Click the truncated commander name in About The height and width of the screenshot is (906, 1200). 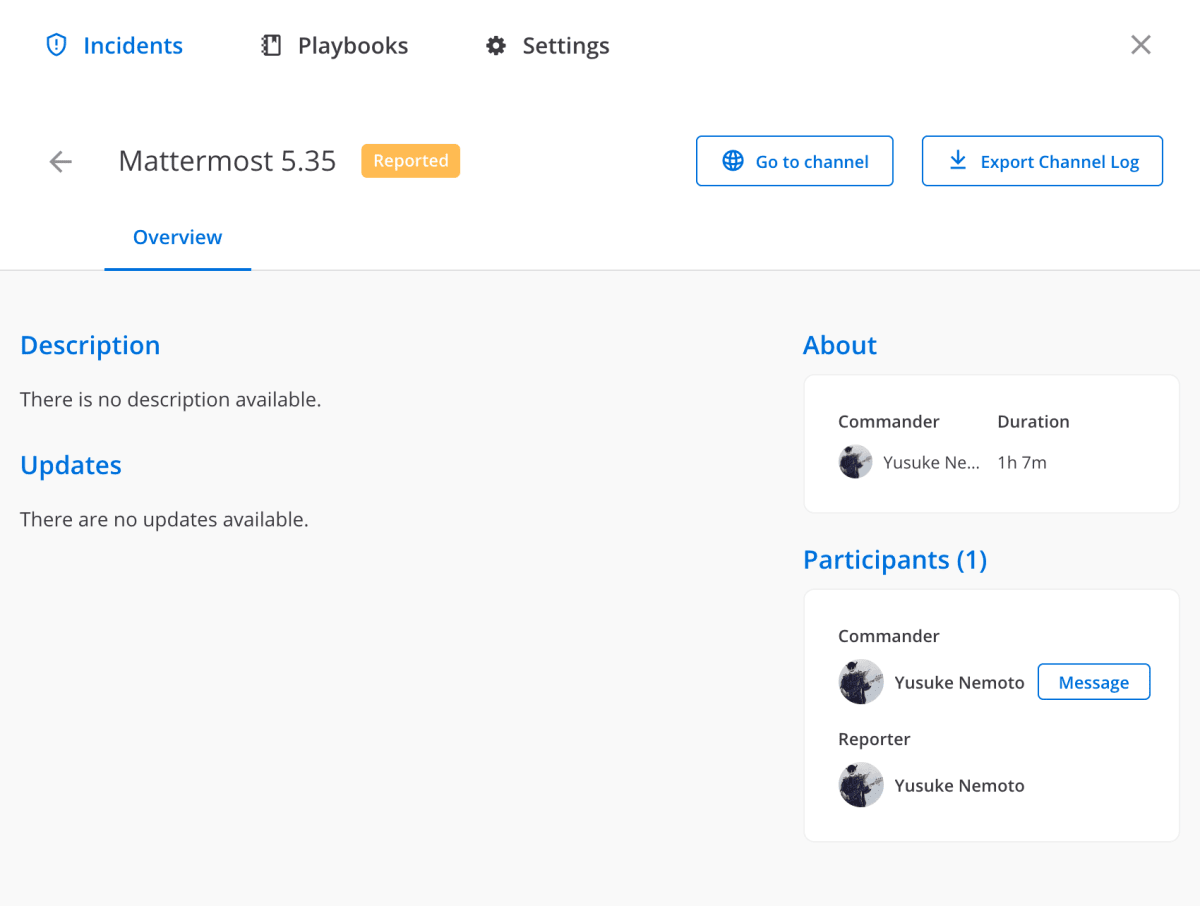coord(931,462)
